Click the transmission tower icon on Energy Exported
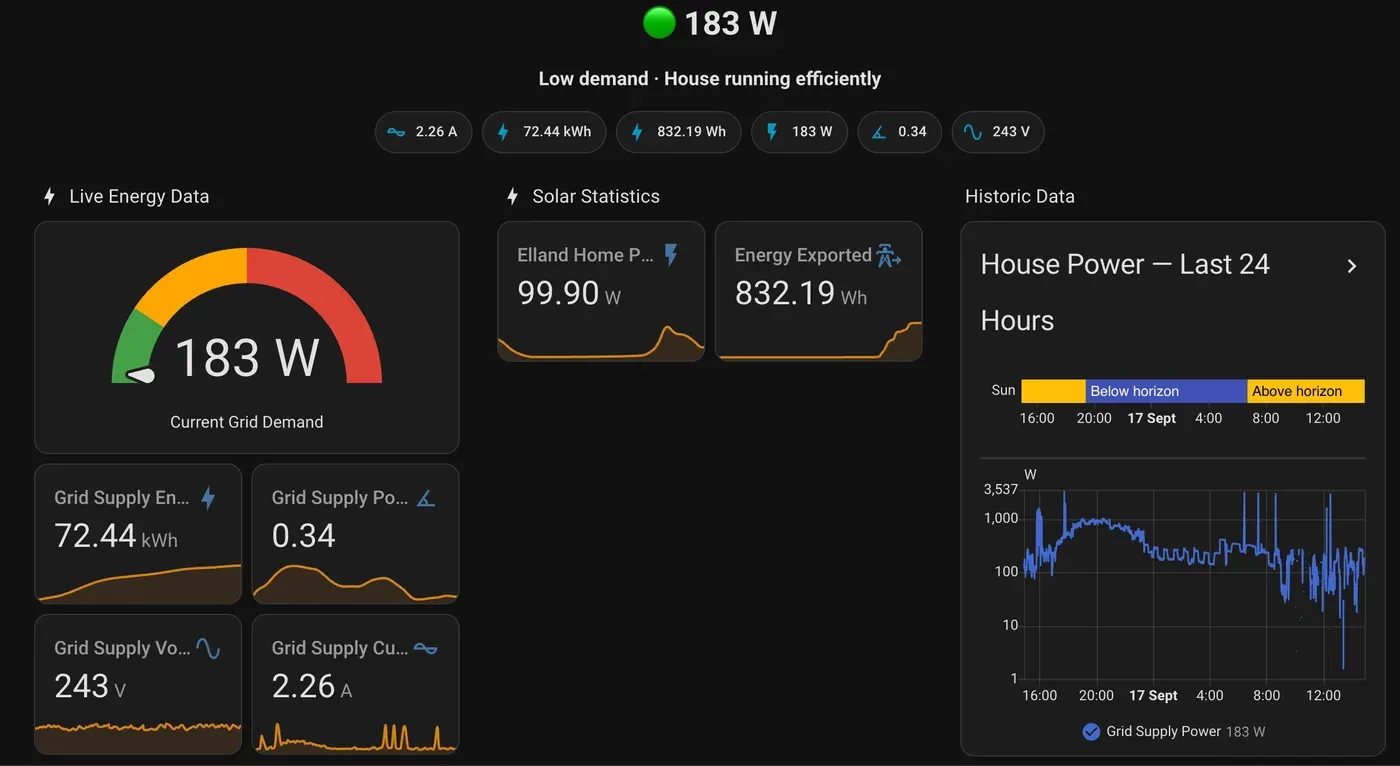Screen dimensions: 1400x766 pyautogui.click(x=888, y=255)
